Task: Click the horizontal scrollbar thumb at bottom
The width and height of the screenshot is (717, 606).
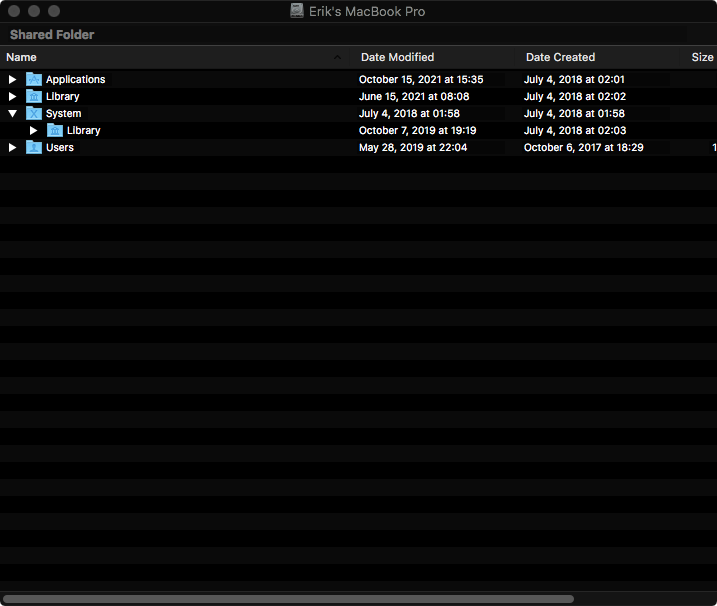Action: [288, 599]
